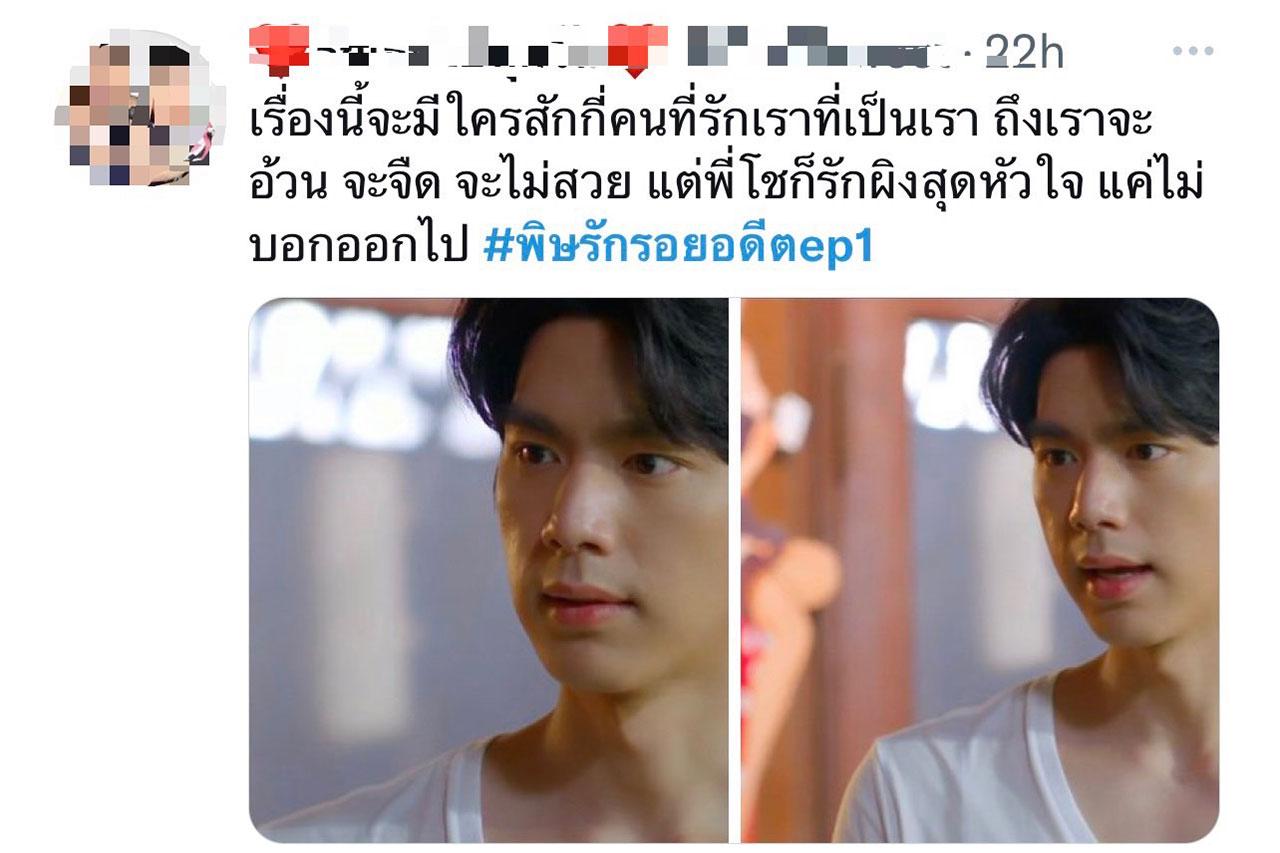Viewport: 1280px width, 853px height.
Task: View the right photo of the tweet
Action: click(980, 570)
